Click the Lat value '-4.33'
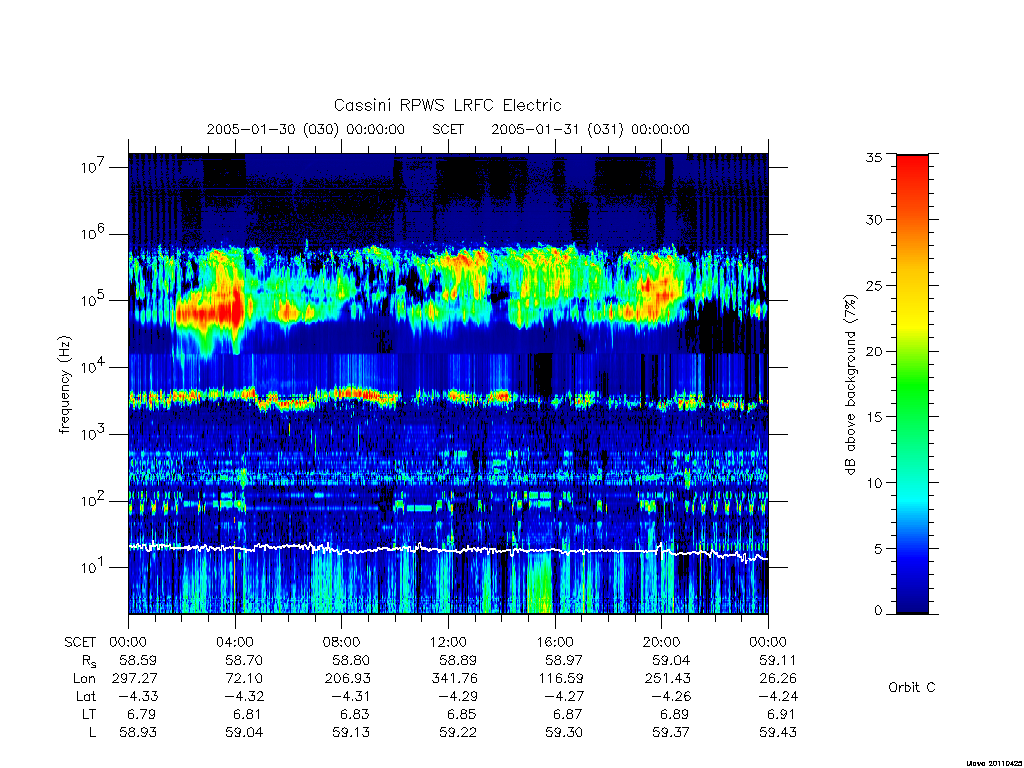This screenshot has width=1024, height=768. [138, 696]
